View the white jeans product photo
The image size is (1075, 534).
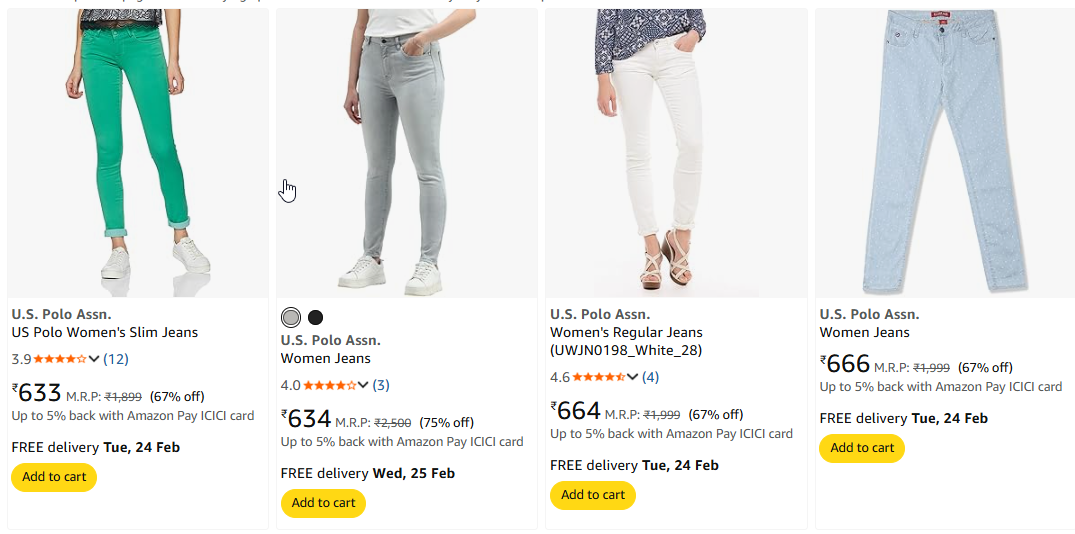point(676,150)
